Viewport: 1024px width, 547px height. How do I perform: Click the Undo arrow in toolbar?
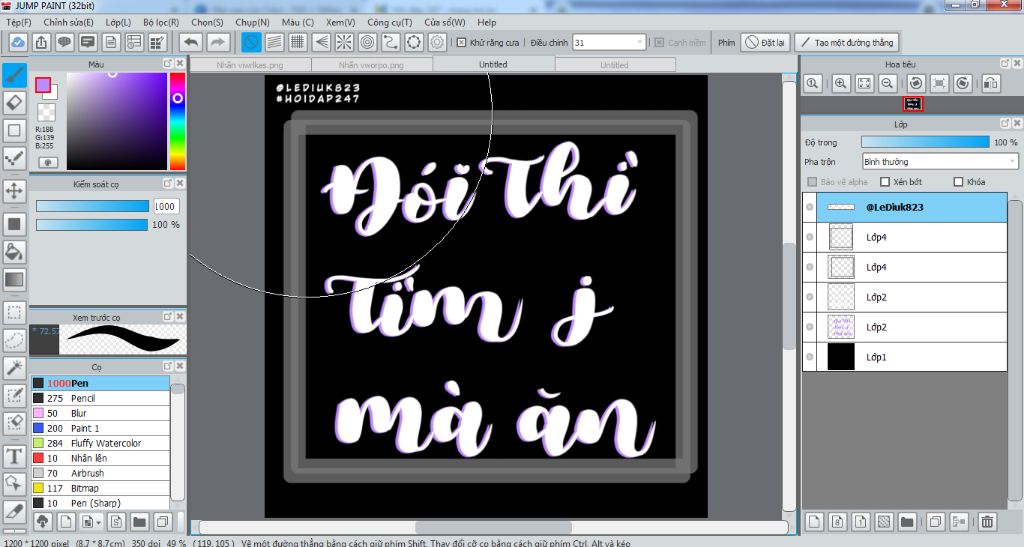[x=191, y=42]
